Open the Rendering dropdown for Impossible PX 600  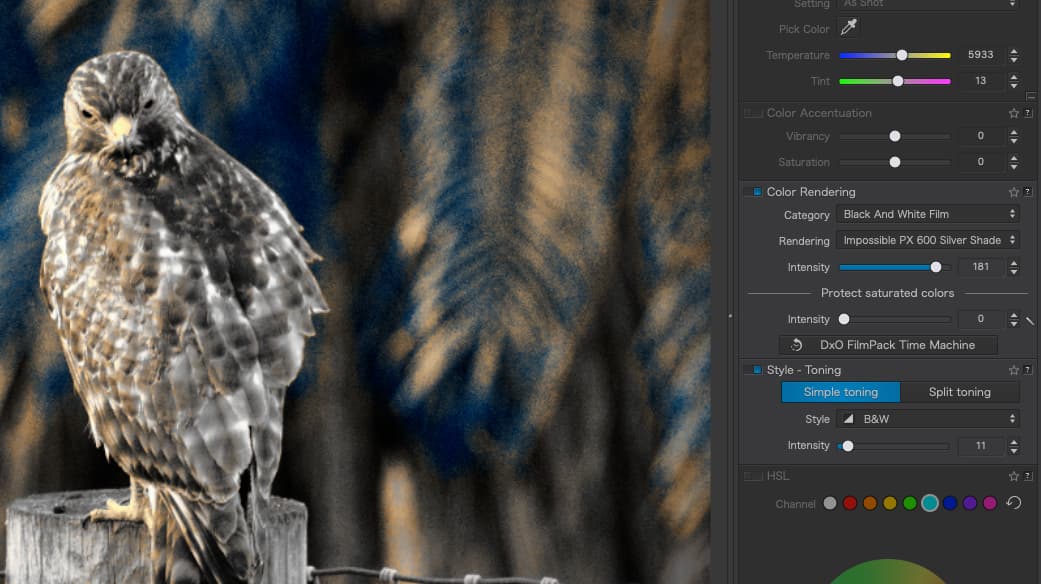tap(929, 240)
